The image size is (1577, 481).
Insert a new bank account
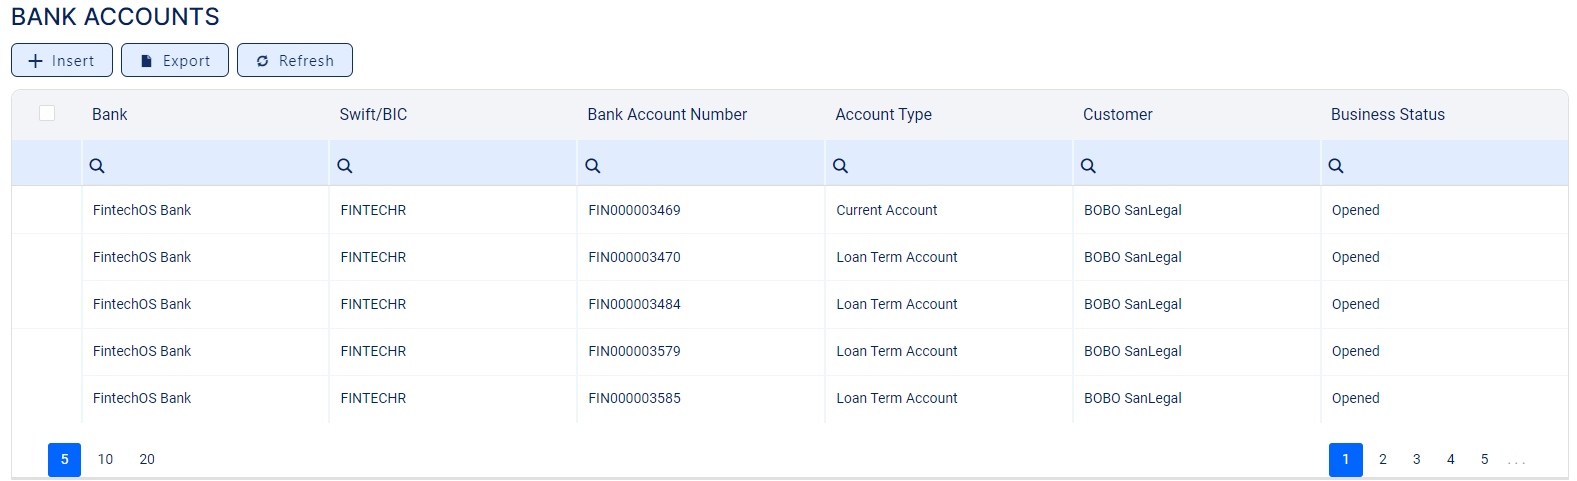(62, 60)
